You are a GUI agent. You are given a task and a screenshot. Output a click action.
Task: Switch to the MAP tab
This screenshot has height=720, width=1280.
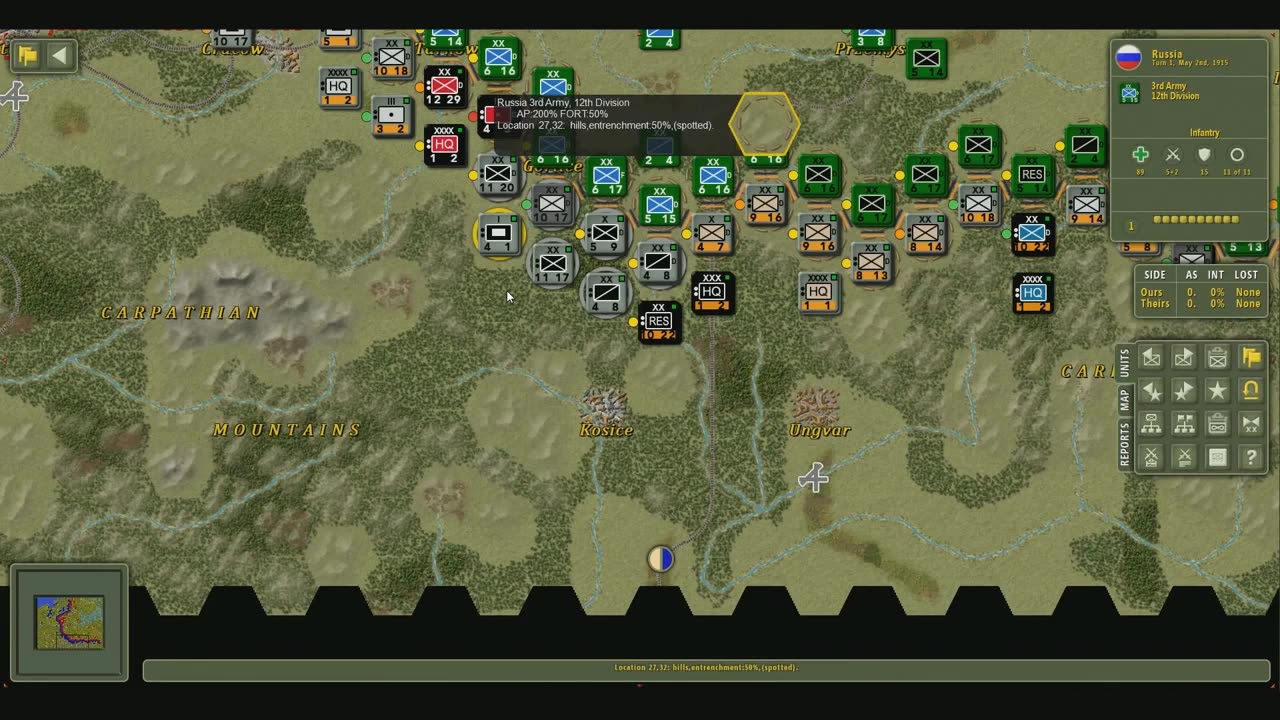point(1124,399)
